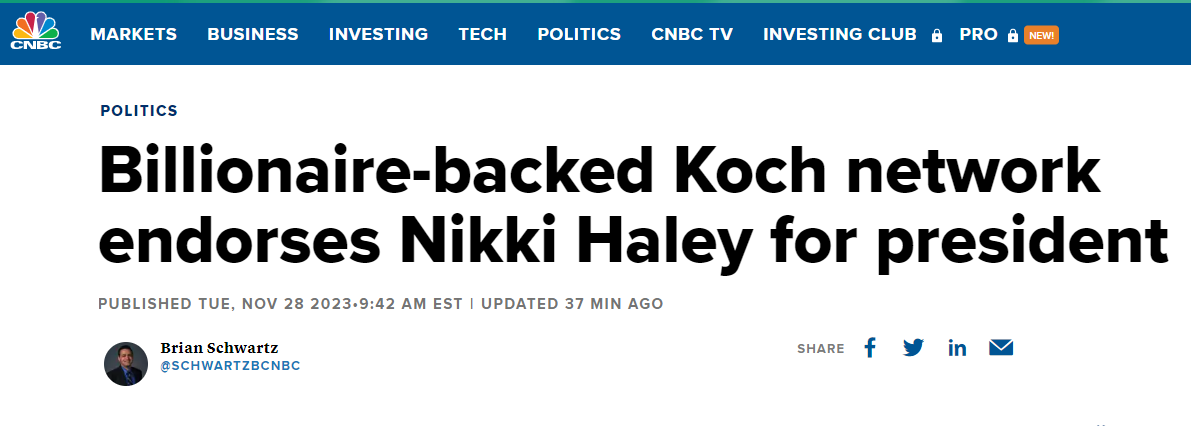The height and width of the screenshot is (426, 1191).
Task: Open the @SCHWARTZBCNBC Twitter handle
Action: click(230, 366)
